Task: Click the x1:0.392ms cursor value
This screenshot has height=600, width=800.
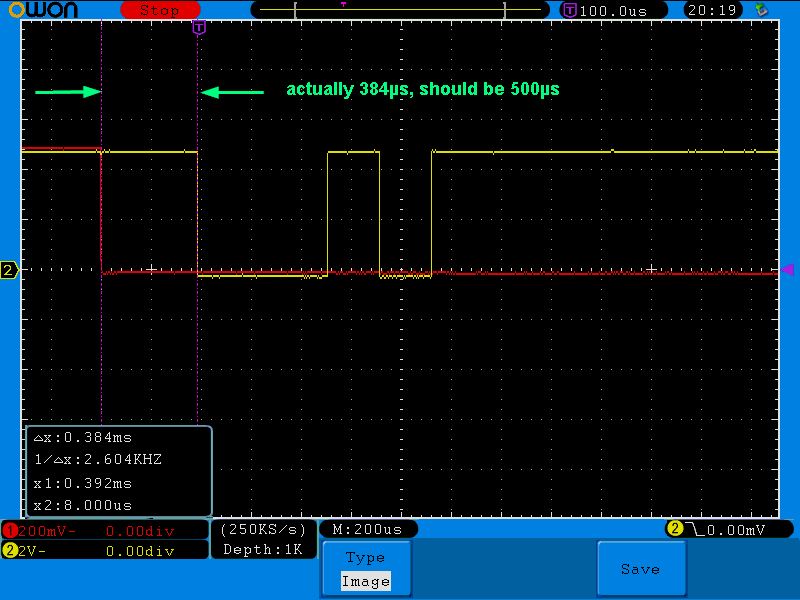Action: click(83, 483)
